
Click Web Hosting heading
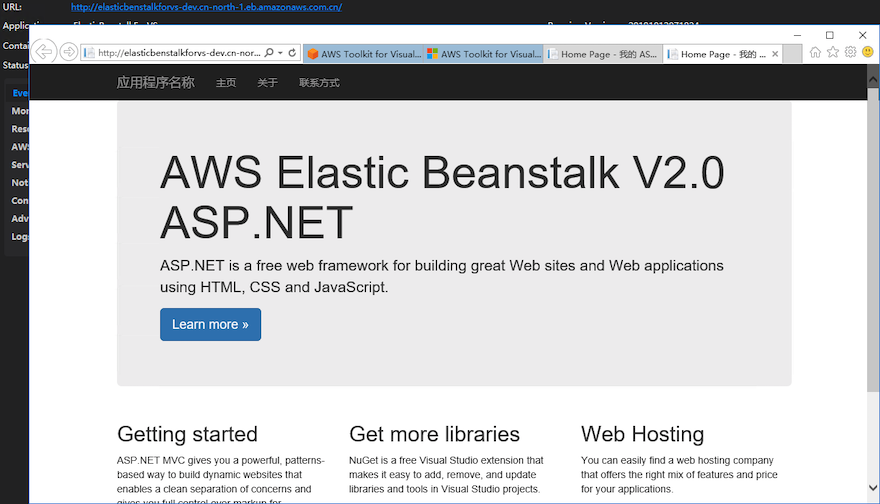pyautogui.click(x=643, y=434)
